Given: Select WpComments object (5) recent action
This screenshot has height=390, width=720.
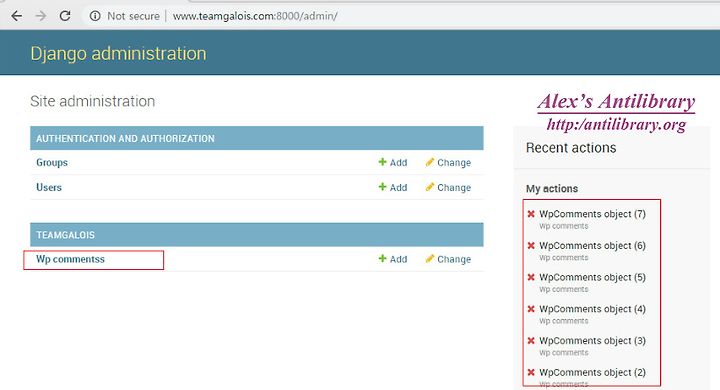Looking at the screenshot, I should click(x=592, y=277).
